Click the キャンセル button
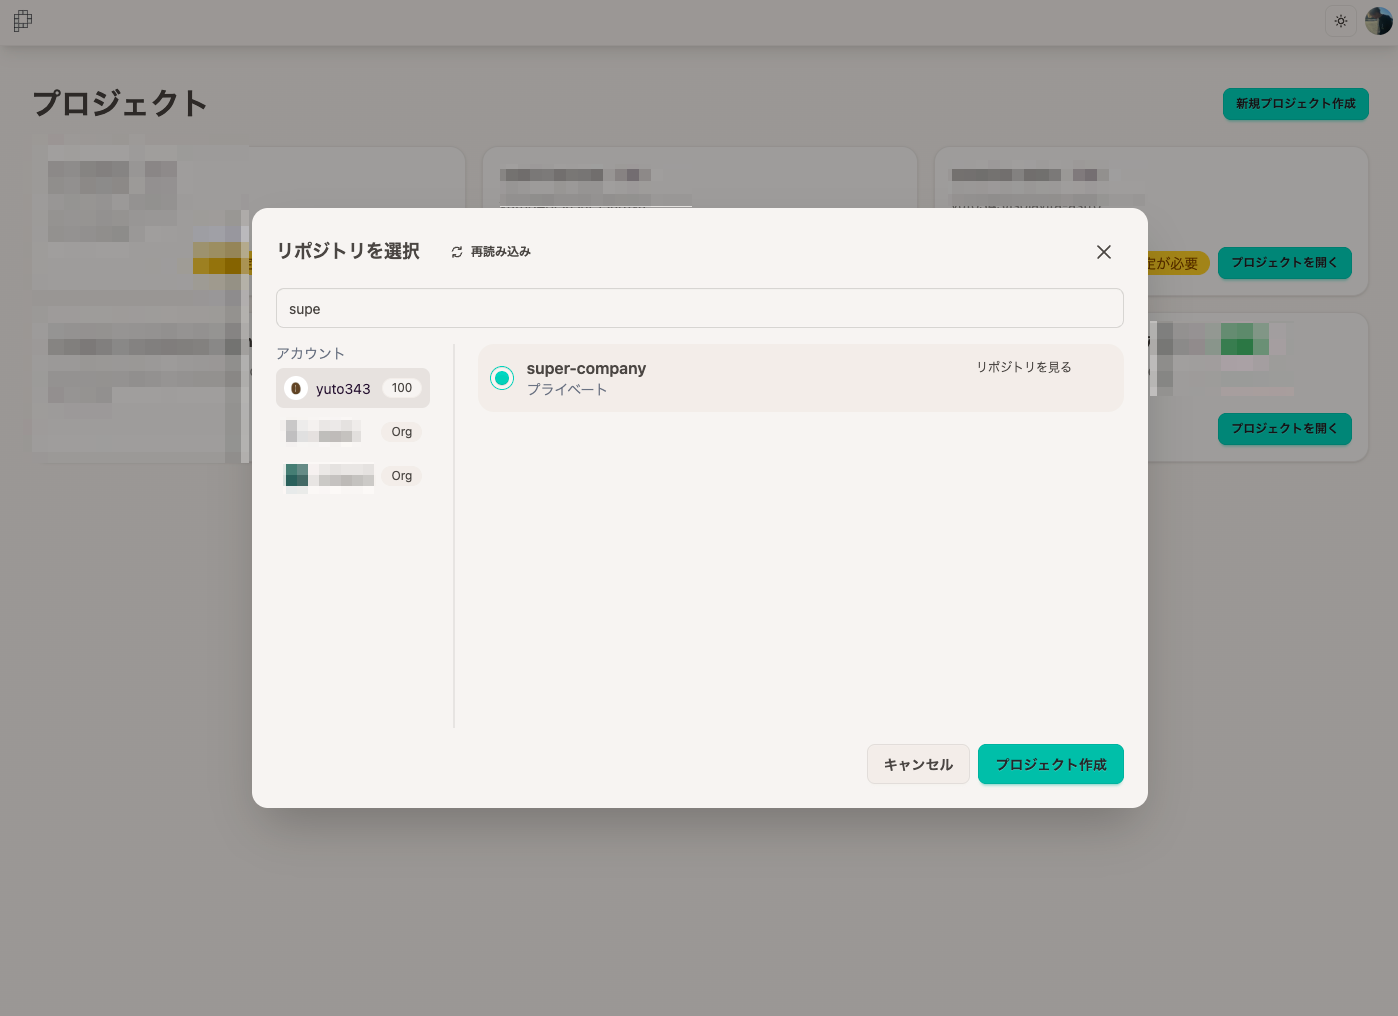The image size is (1398, 1016). pyautogui.click(x=918, y=764)
